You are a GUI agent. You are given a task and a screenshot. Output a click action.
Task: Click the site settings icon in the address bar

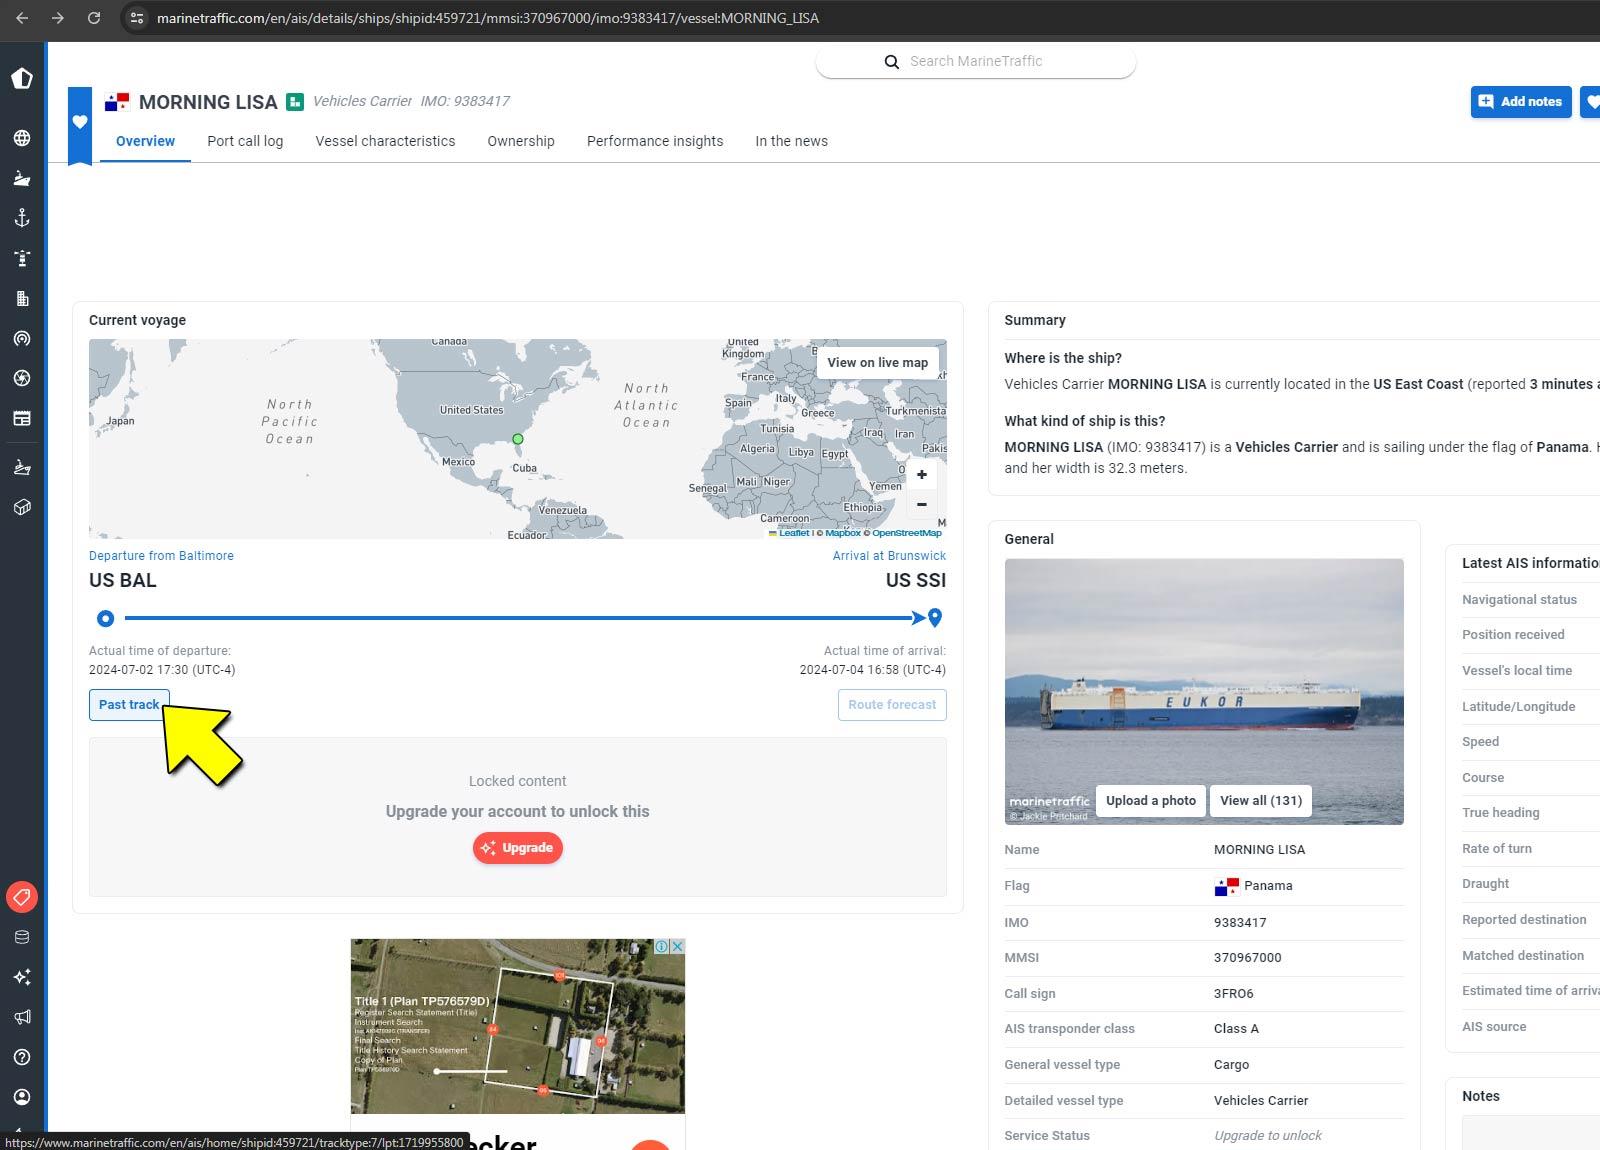[x=137, y=18]
